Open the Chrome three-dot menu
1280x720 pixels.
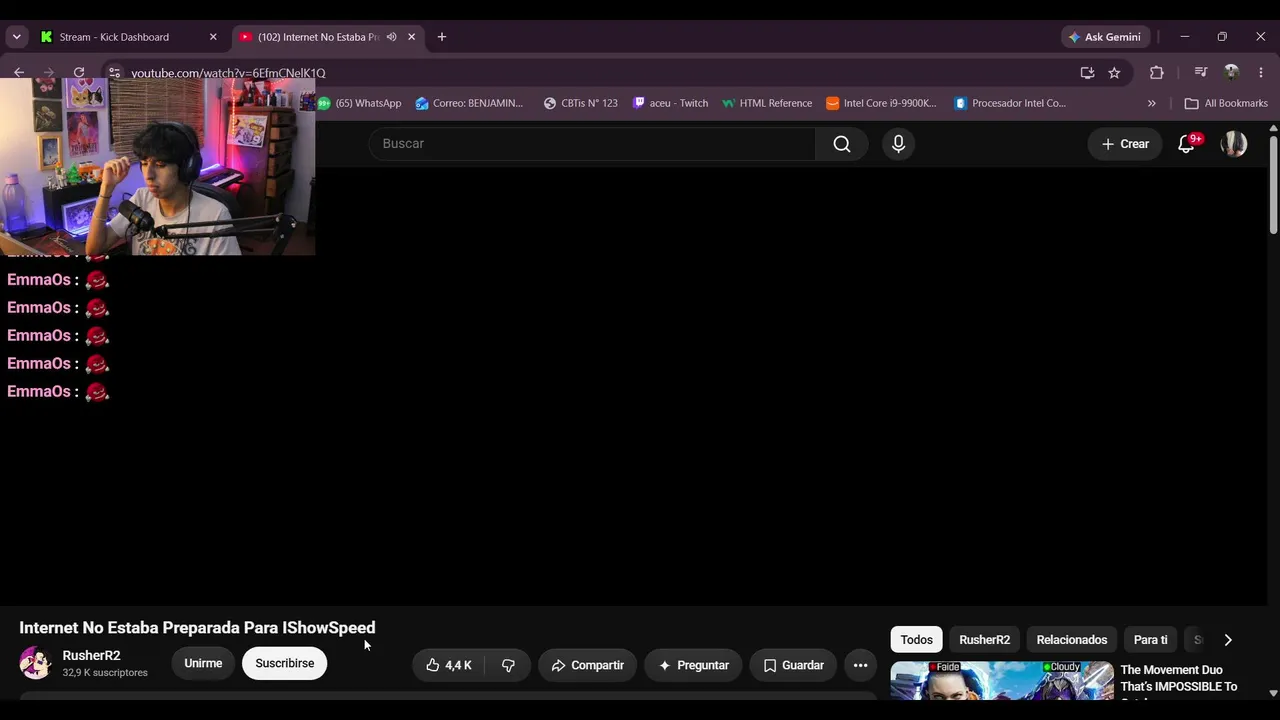[1261, 72]
